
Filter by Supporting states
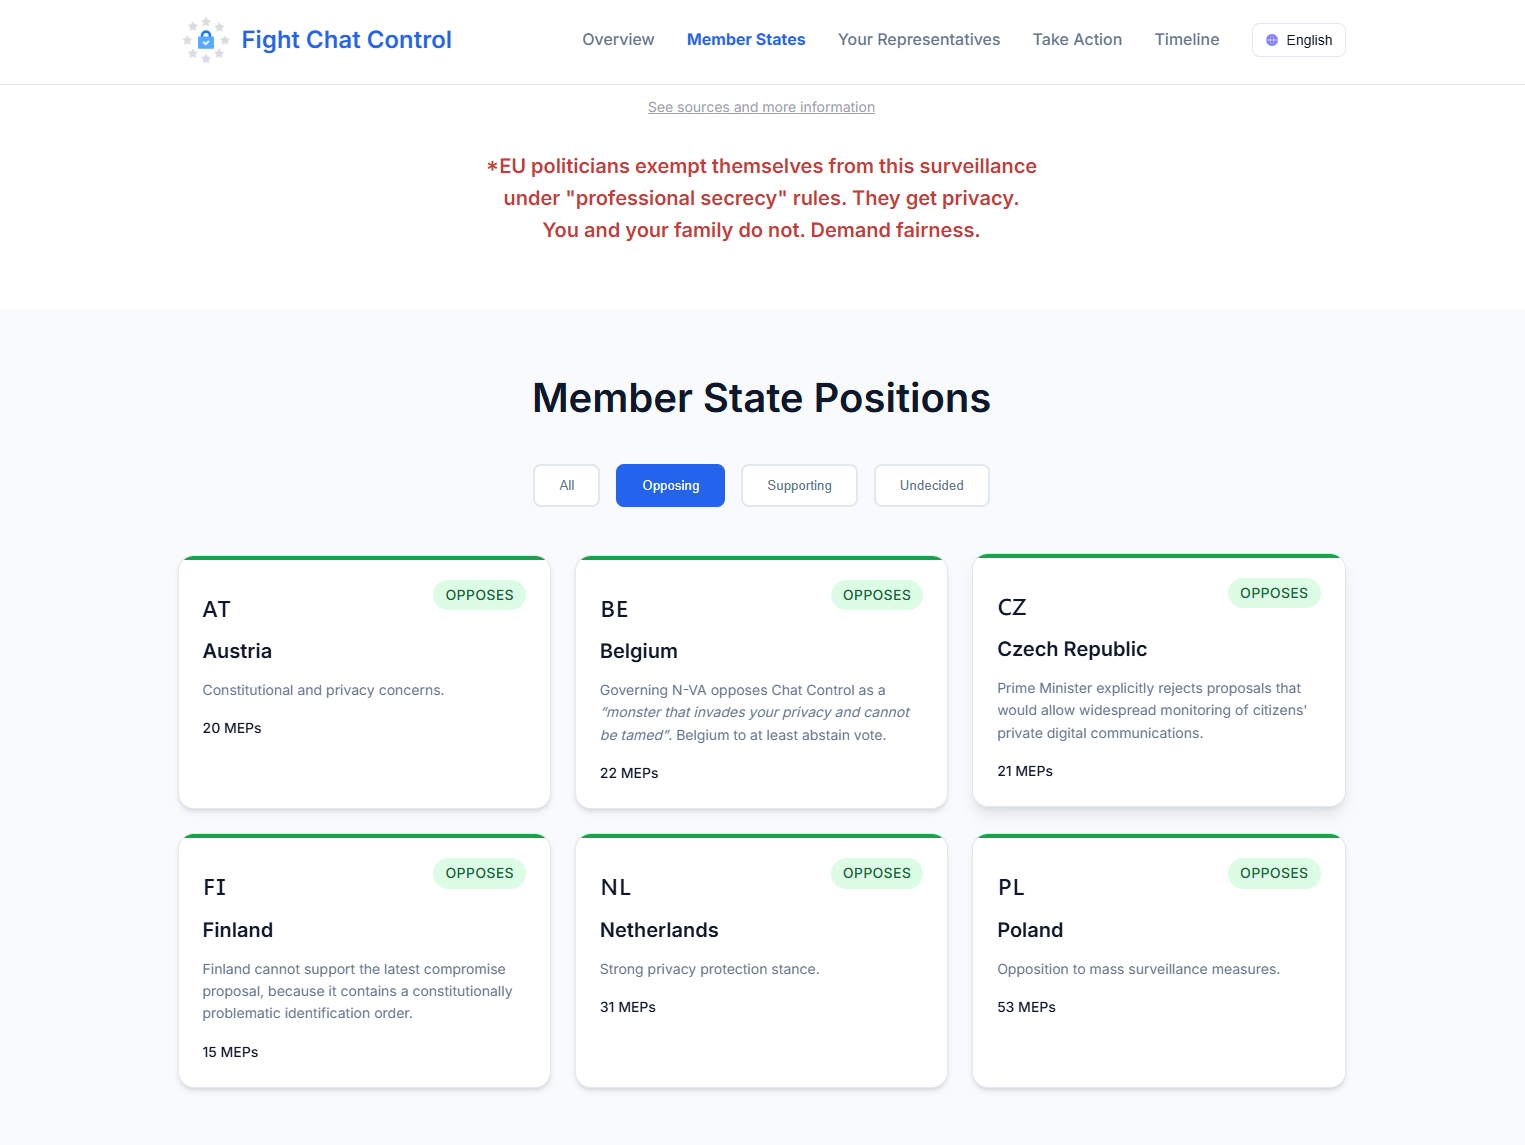(799, 486)
